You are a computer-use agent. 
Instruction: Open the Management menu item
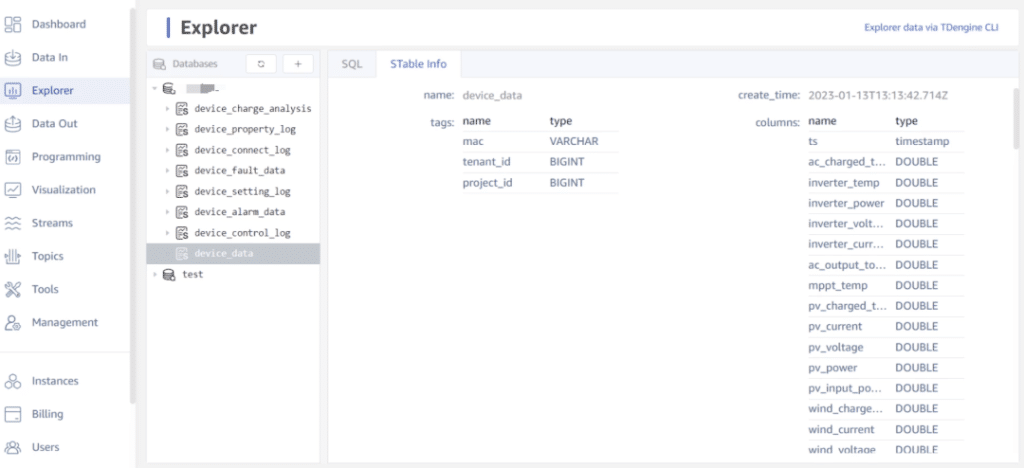(64, 322)
